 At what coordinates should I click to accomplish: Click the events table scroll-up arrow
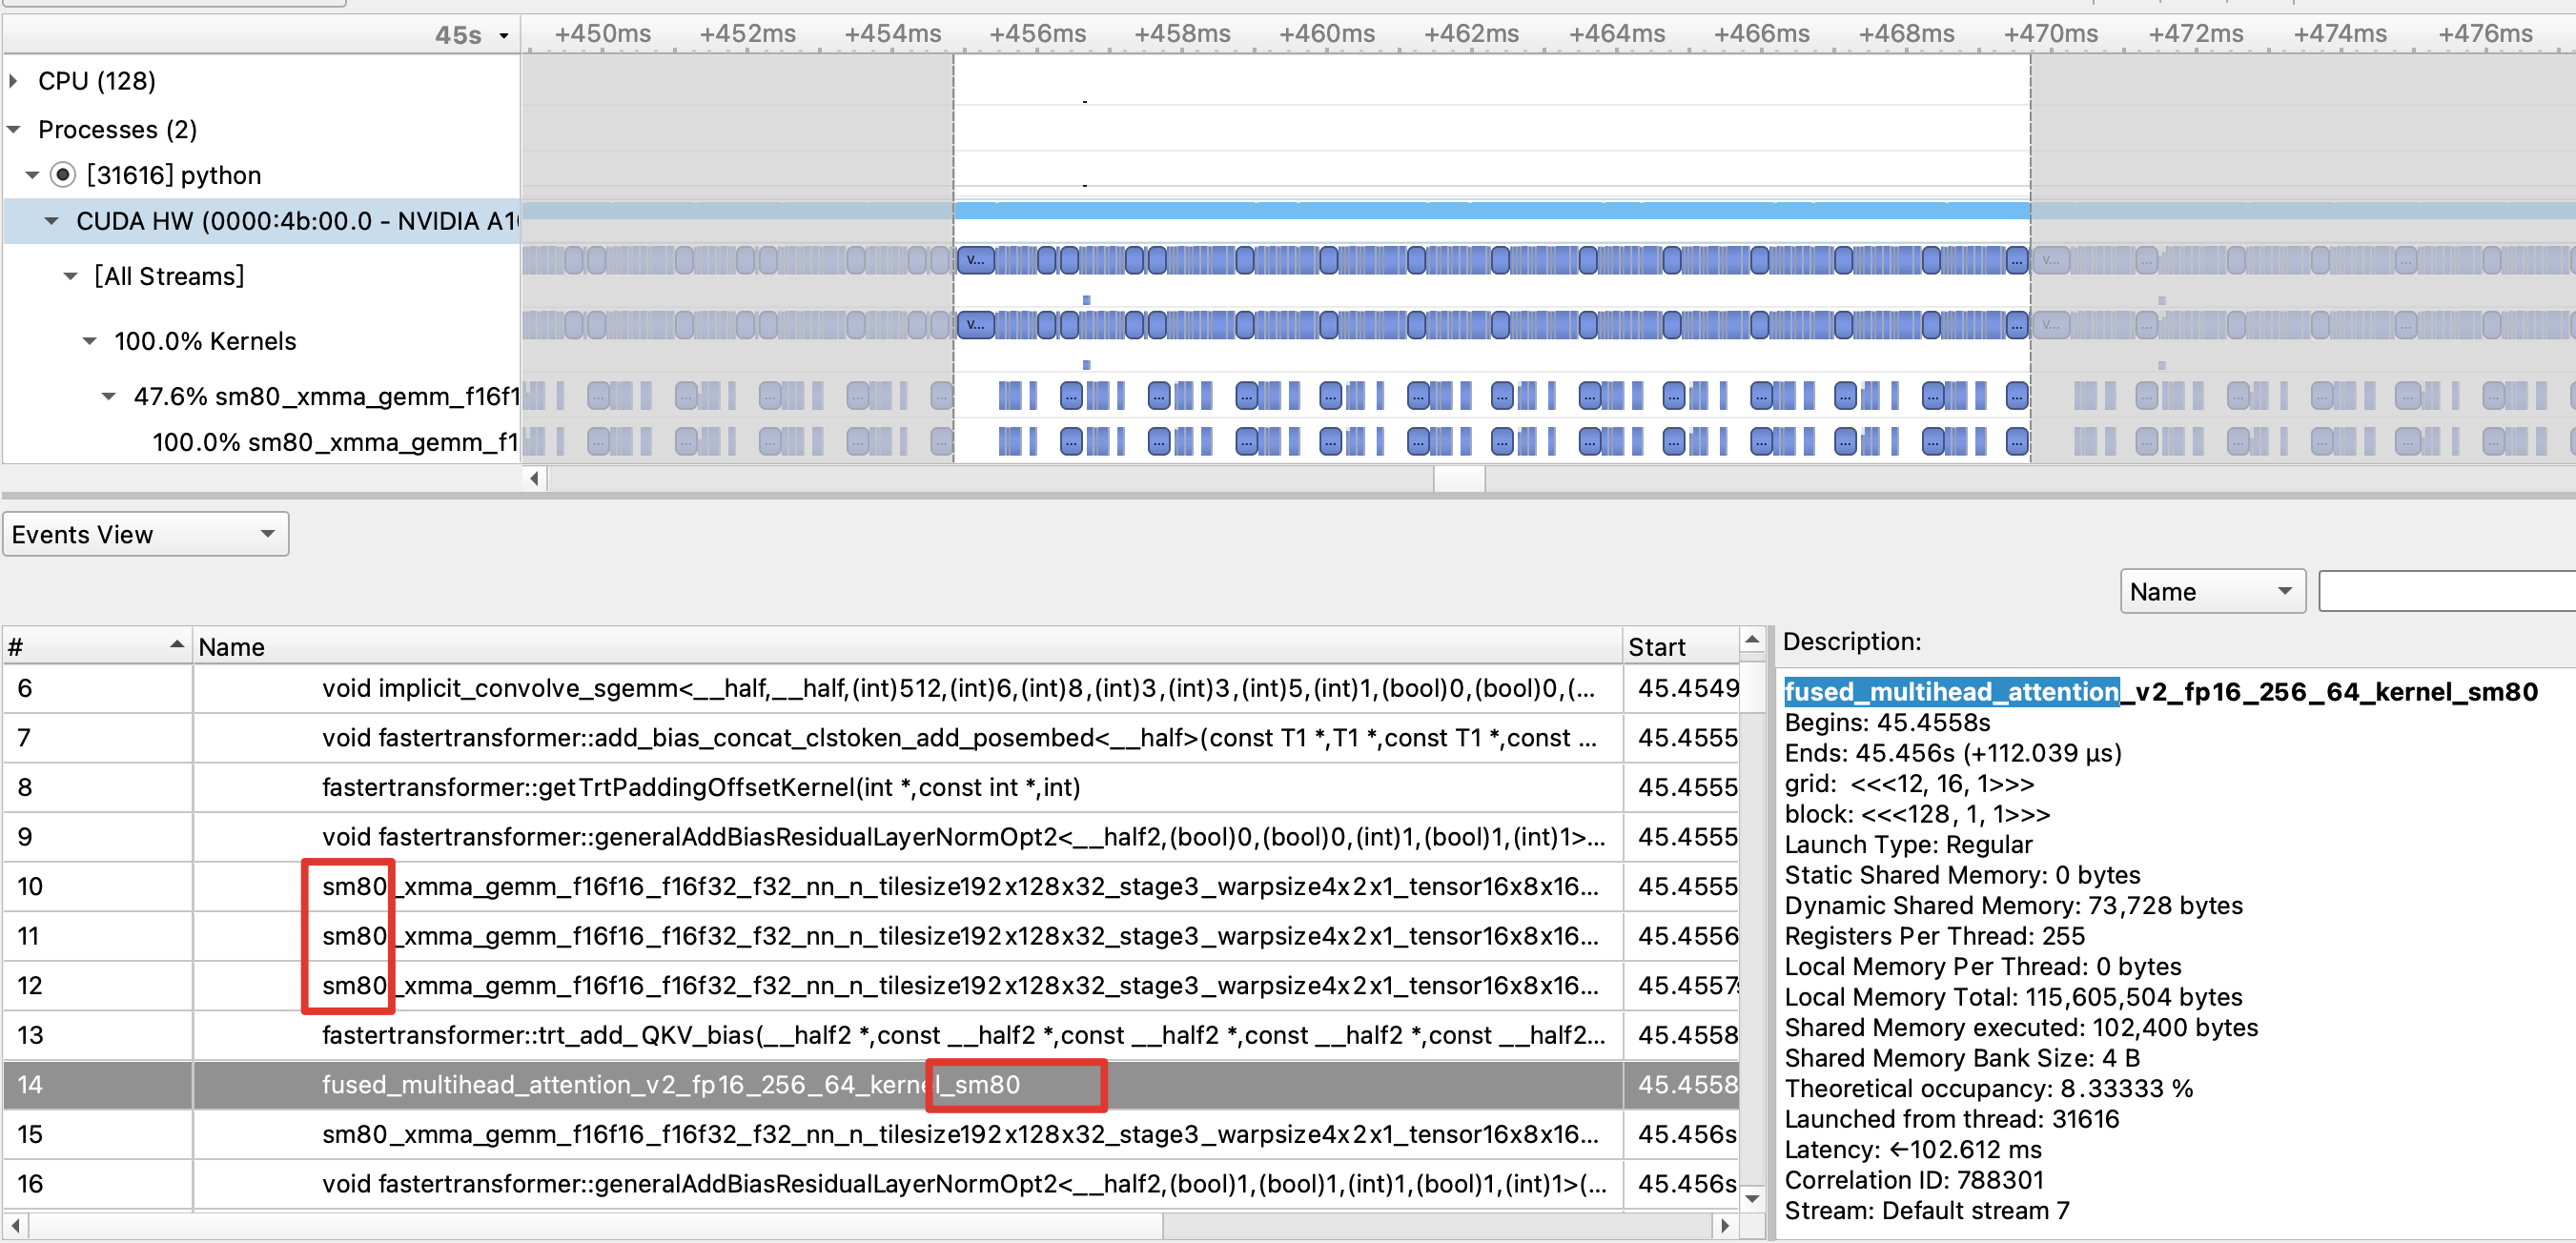(1751, 640)
